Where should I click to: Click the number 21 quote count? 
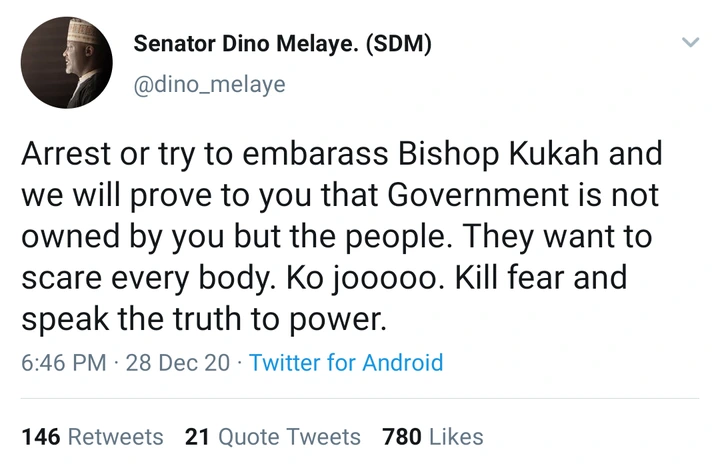pyautogui.click(x=197, y=437)
